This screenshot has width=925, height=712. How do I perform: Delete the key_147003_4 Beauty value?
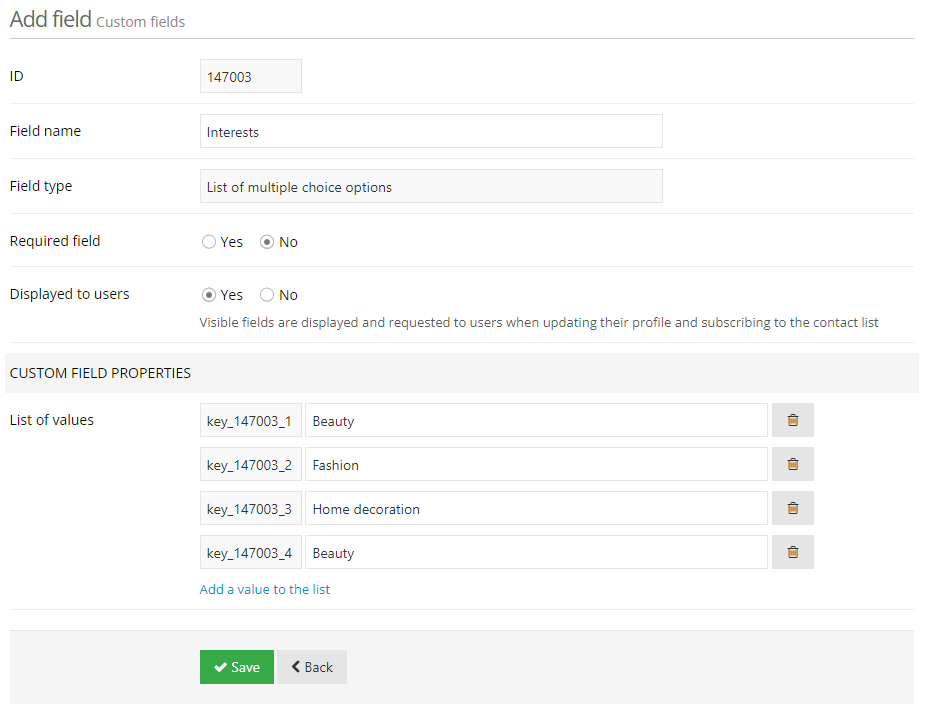(792, 552)
